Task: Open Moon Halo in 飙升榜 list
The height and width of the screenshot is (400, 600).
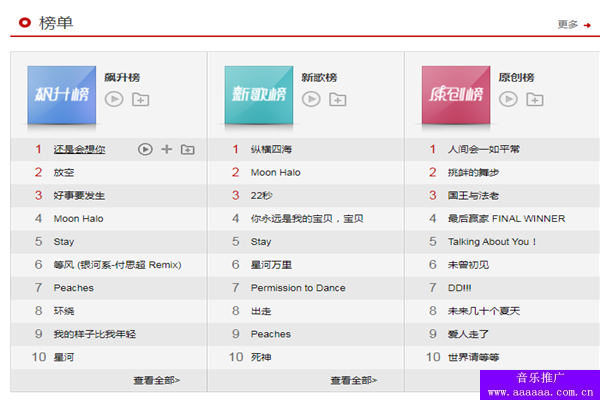Action: (x=78, y=219)
